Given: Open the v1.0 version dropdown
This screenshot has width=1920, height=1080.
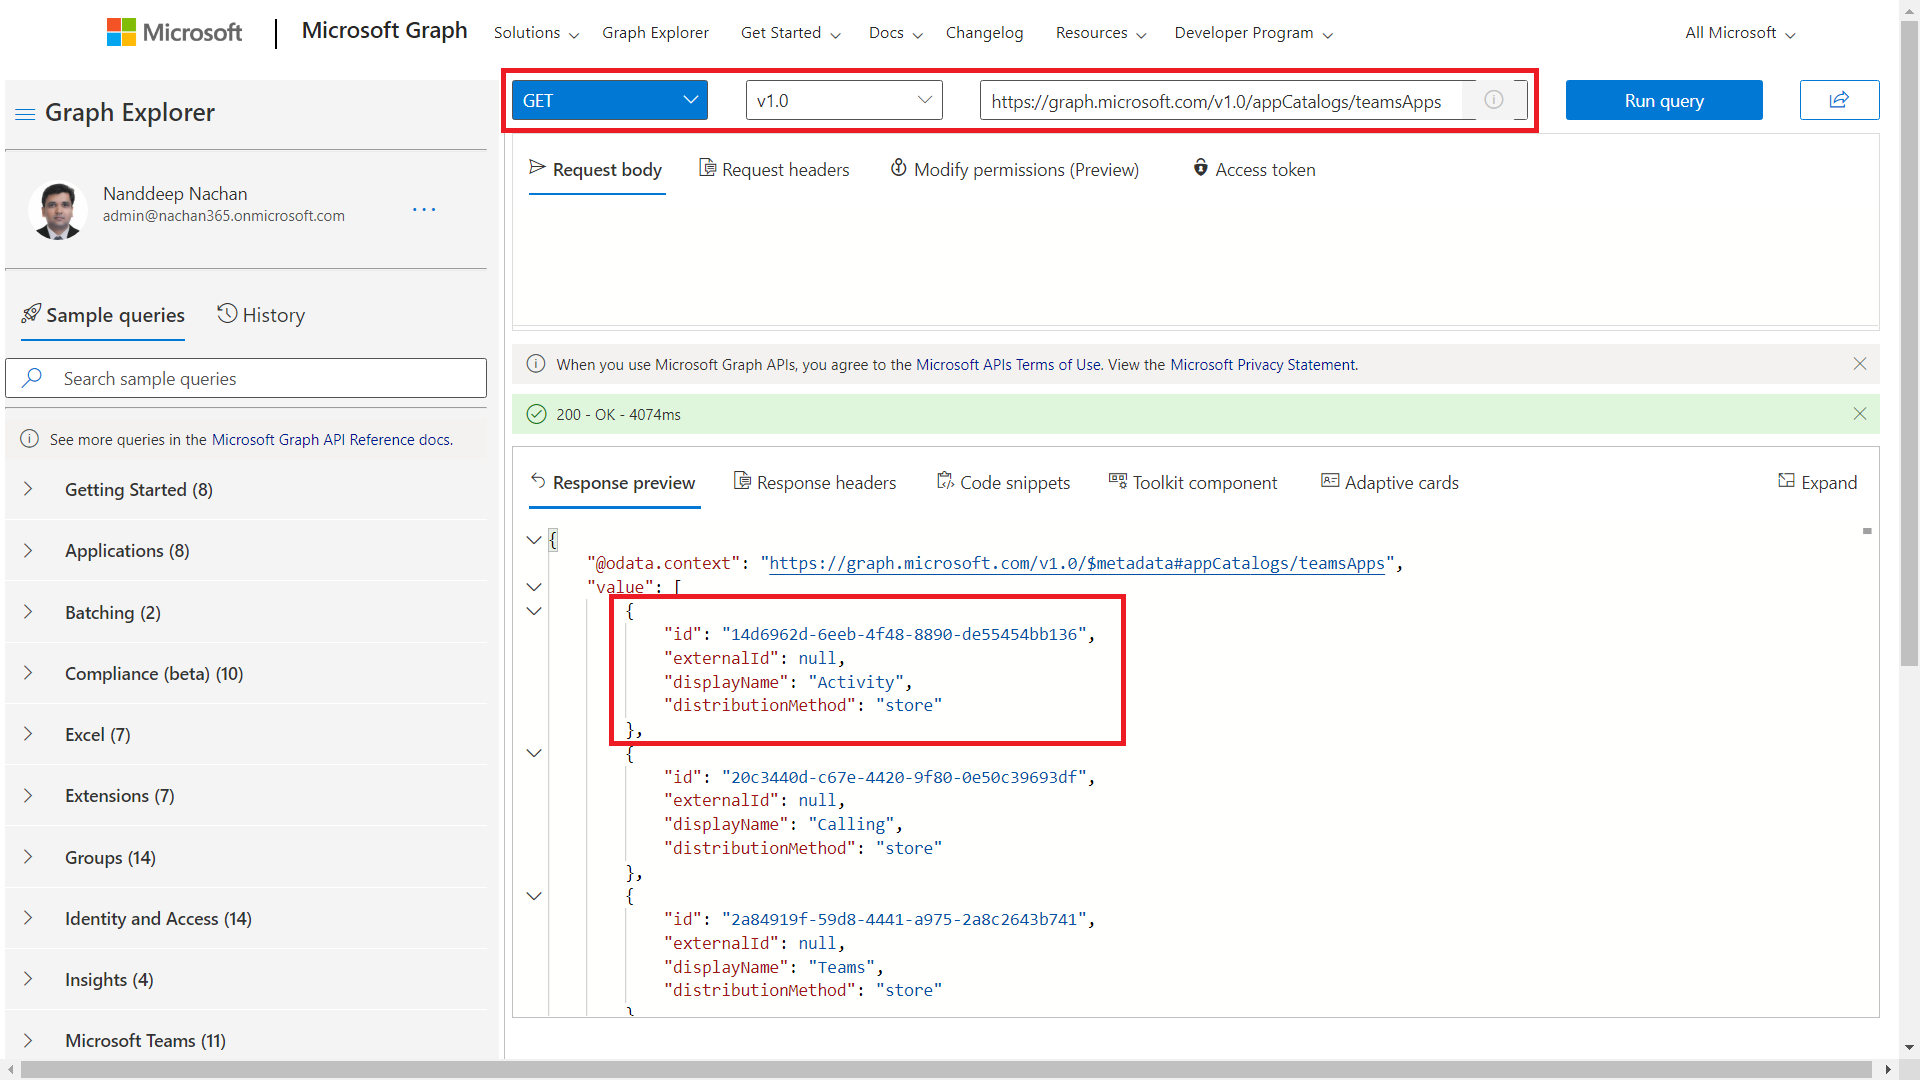Looking at the screenshot, I should 843,100.
